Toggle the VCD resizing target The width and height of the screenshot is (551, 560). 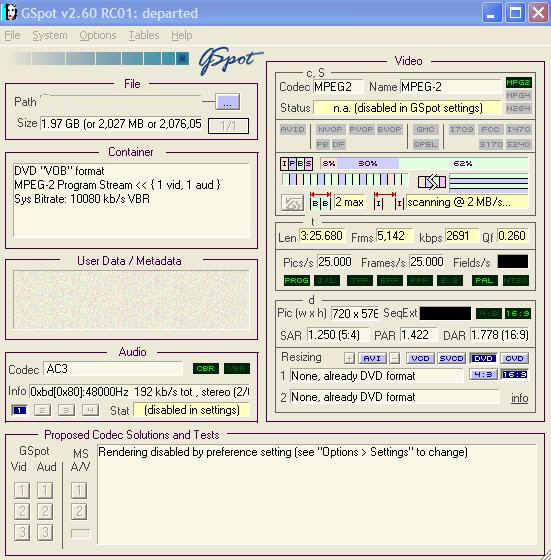(420, 358)
